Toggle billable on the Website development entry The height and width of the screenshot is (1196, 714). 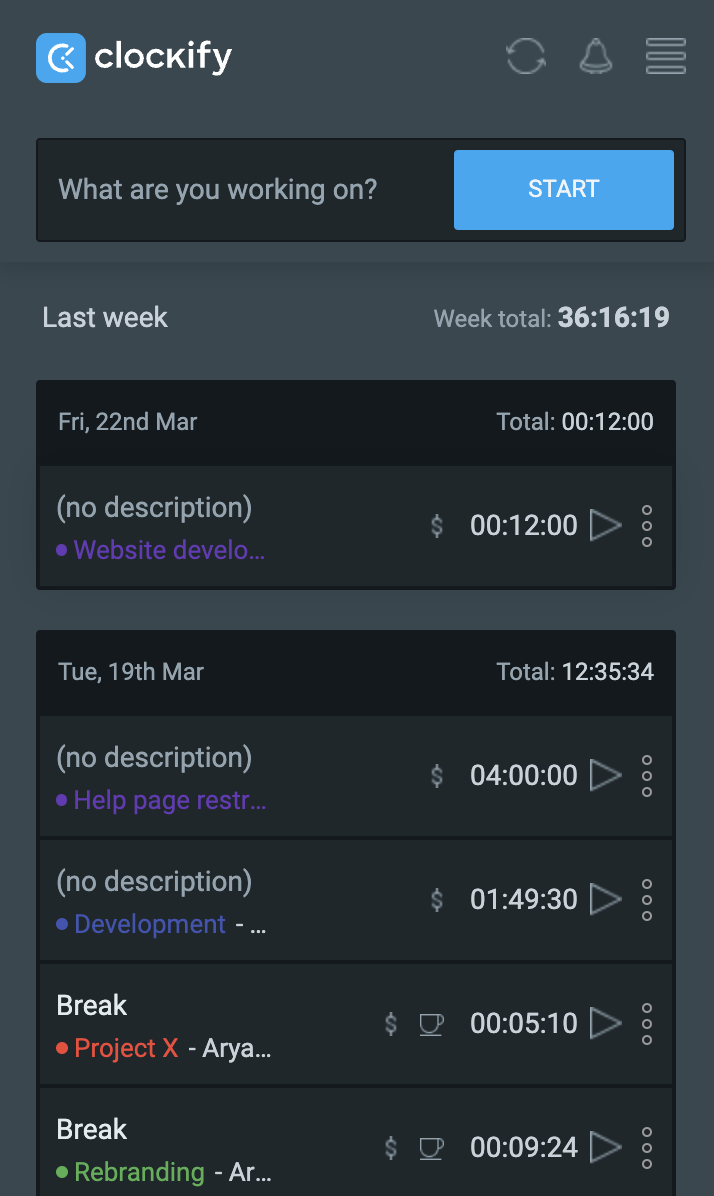coord(437,526)
